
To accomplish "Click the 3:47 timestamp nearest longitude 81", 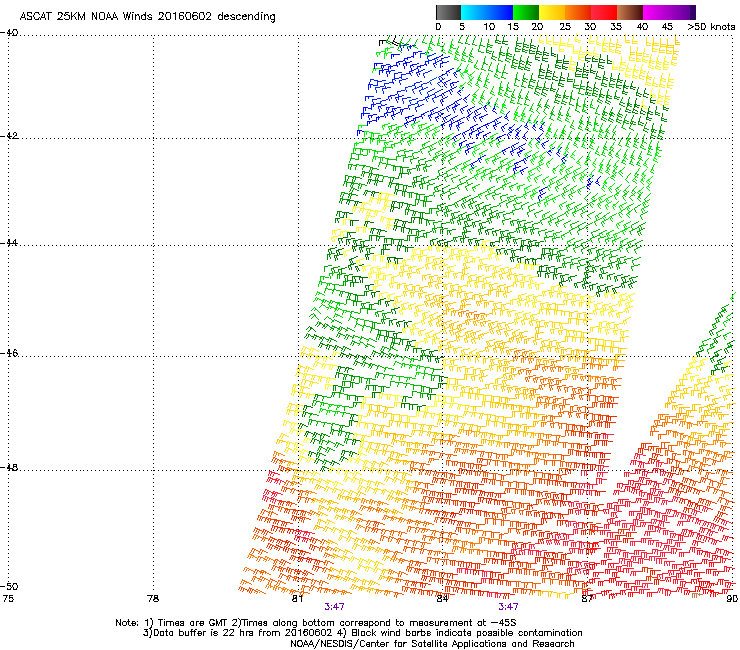I will coord(334,607).
